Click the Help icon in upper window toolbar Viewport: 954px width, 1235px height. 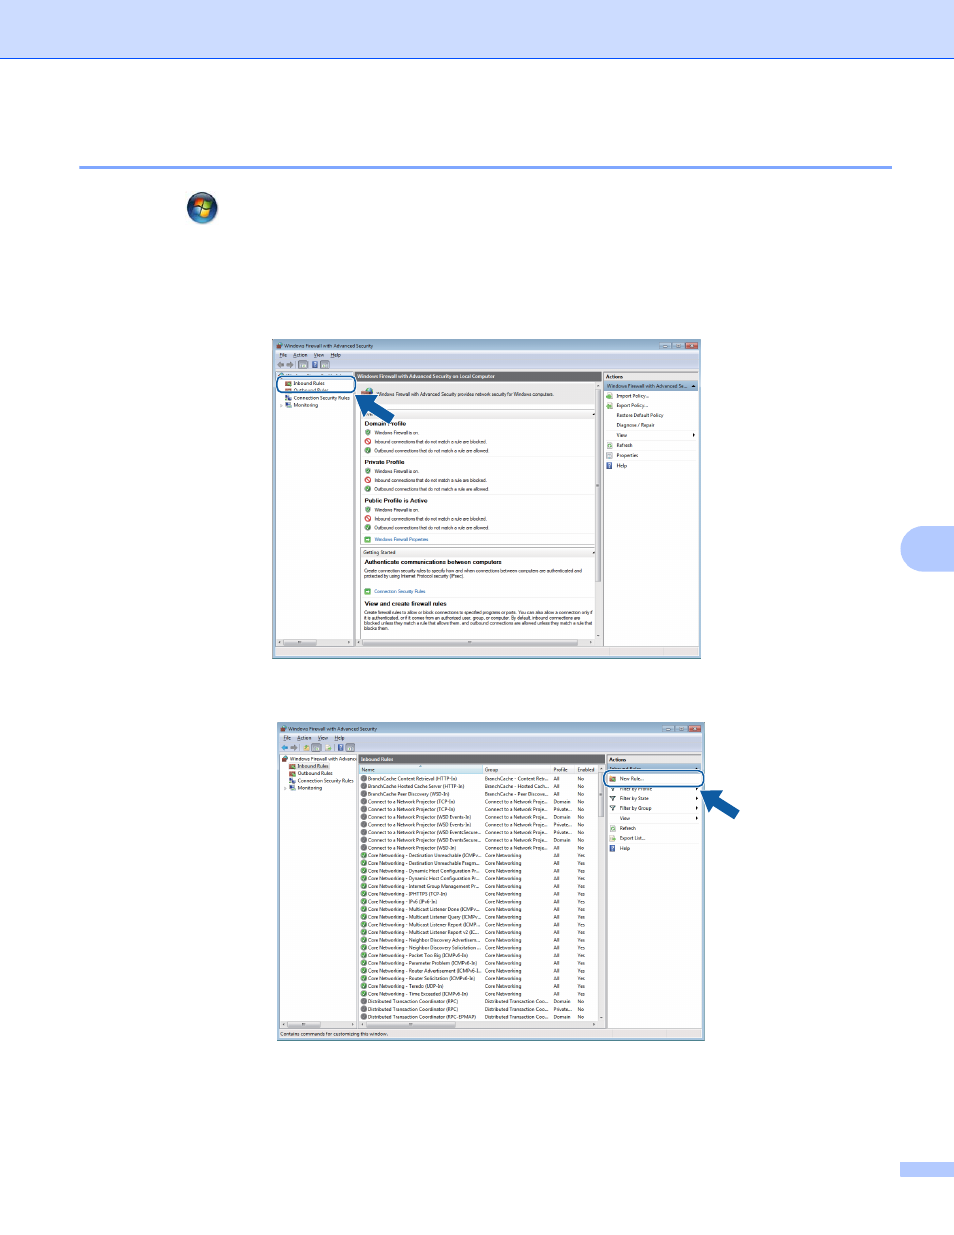(x=315, y=364)
